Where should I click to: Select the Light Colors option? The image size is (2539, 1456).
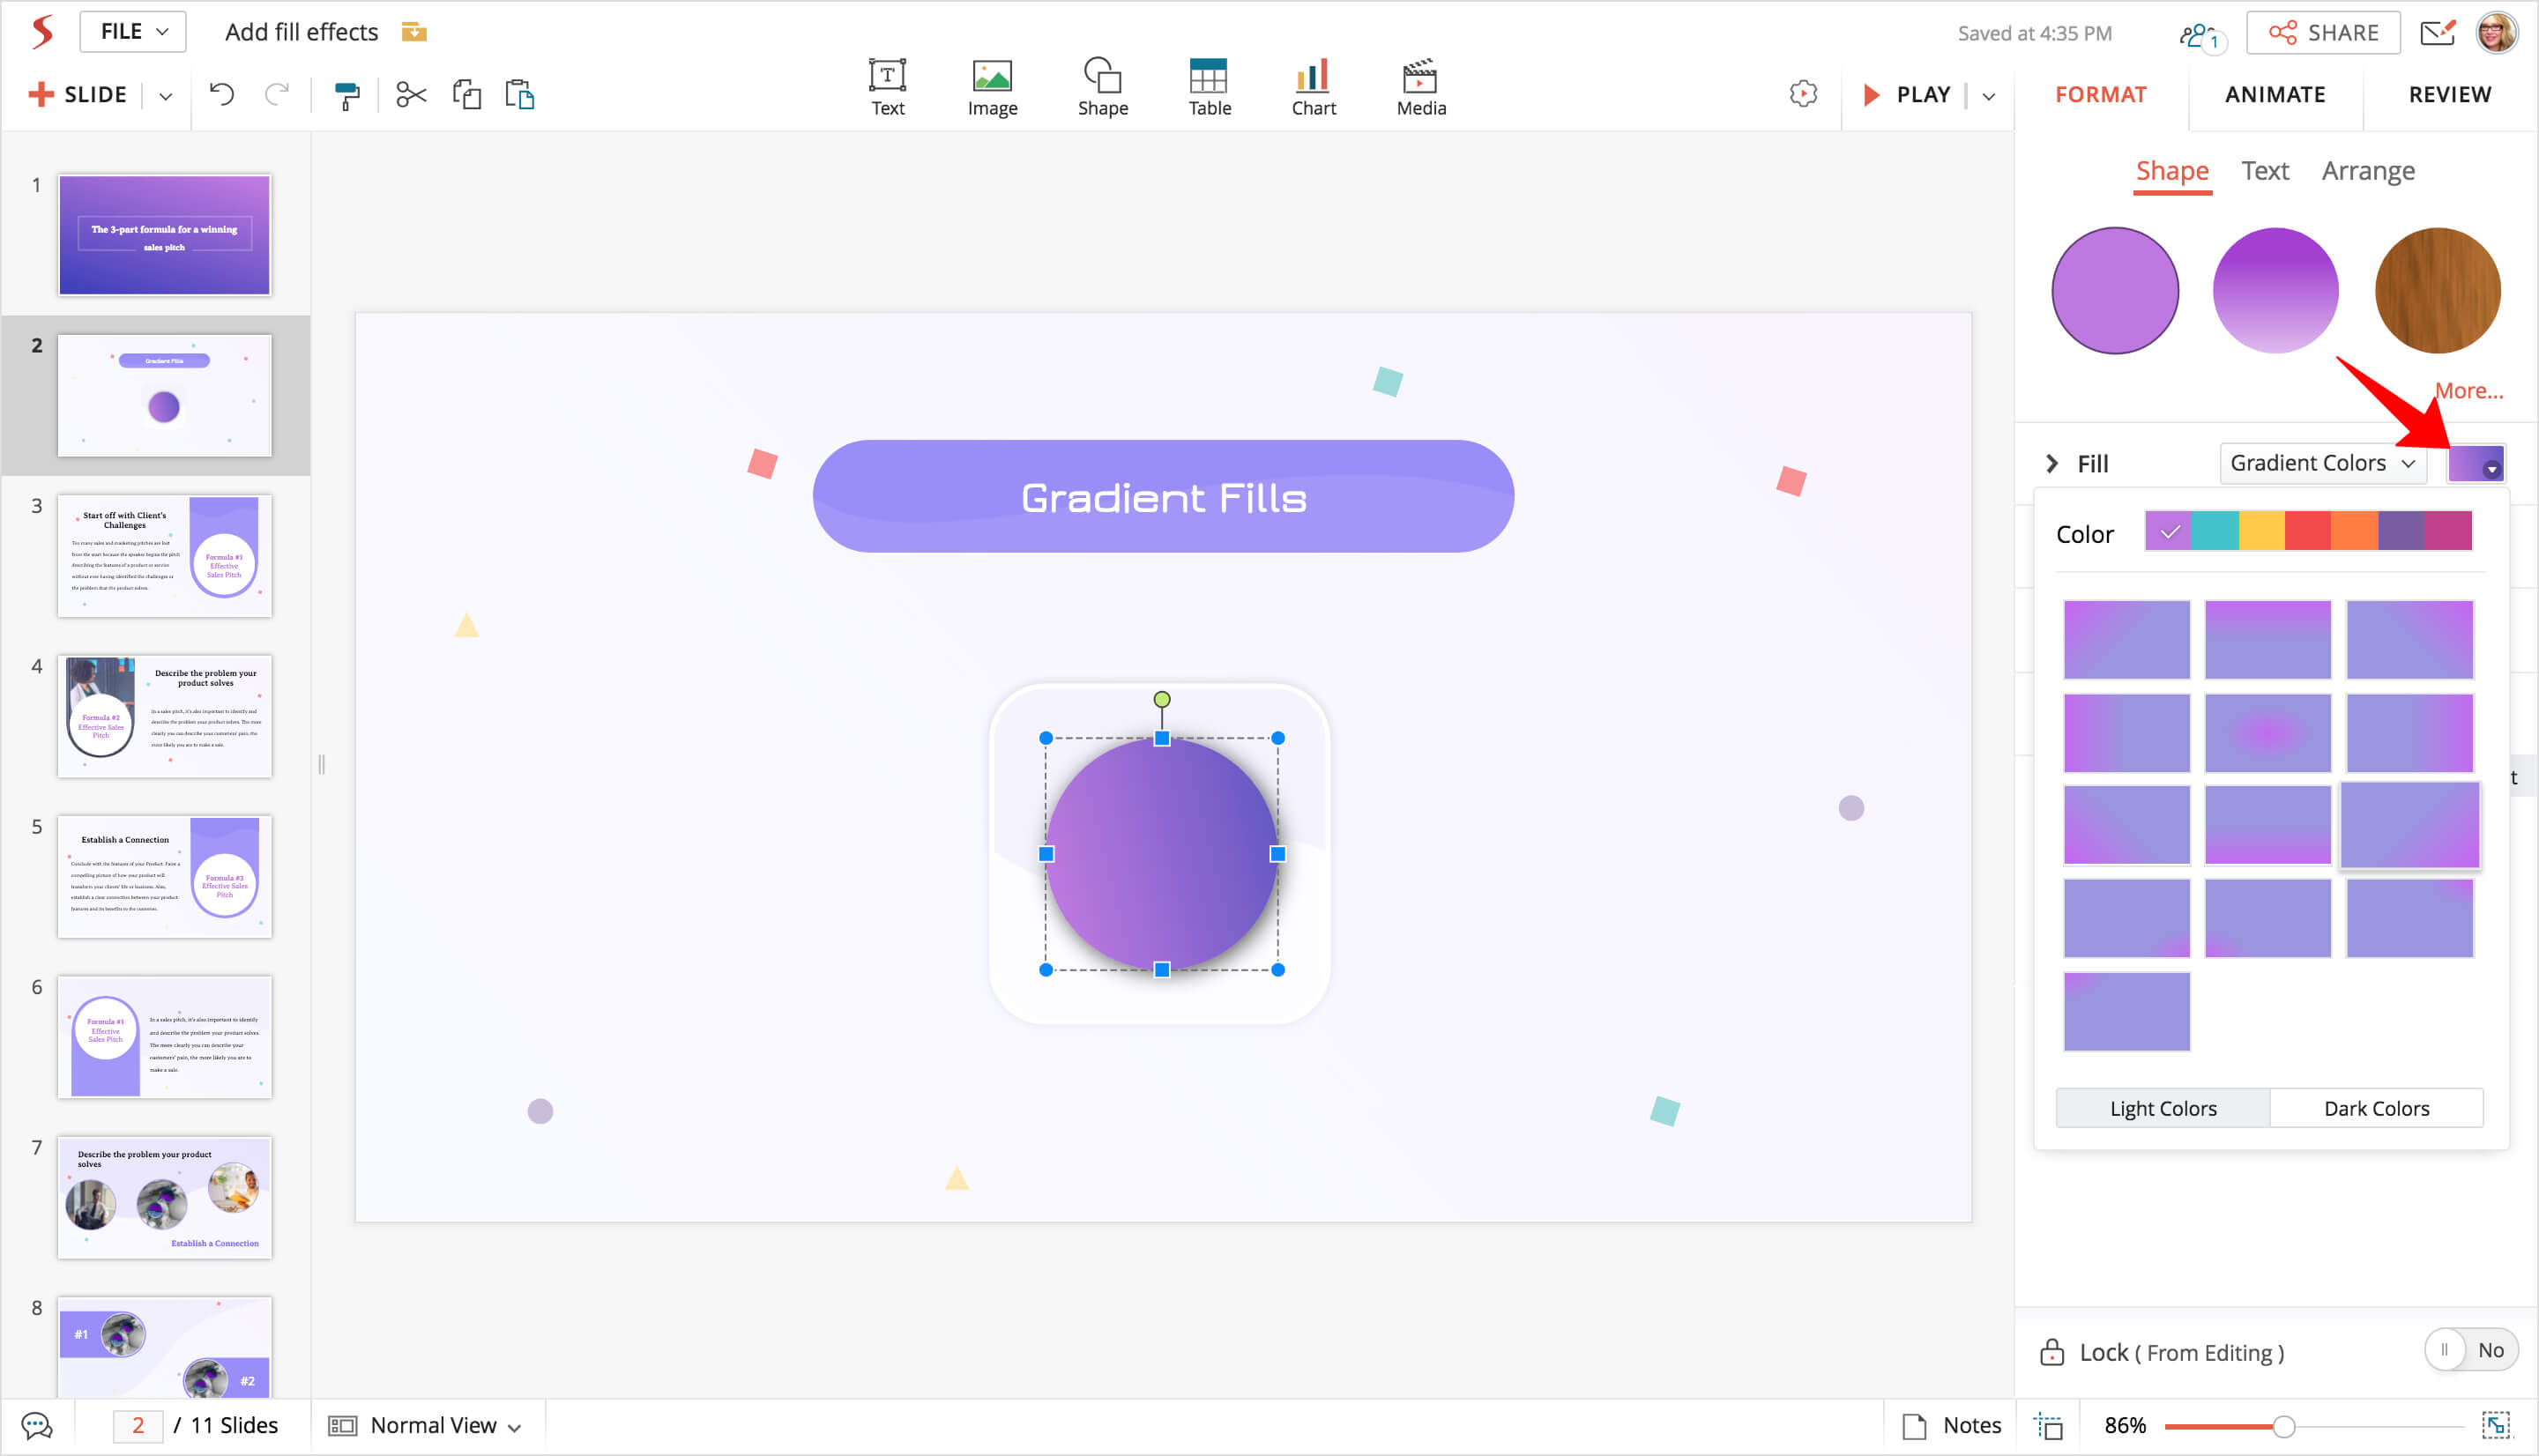(2162, 1108)
